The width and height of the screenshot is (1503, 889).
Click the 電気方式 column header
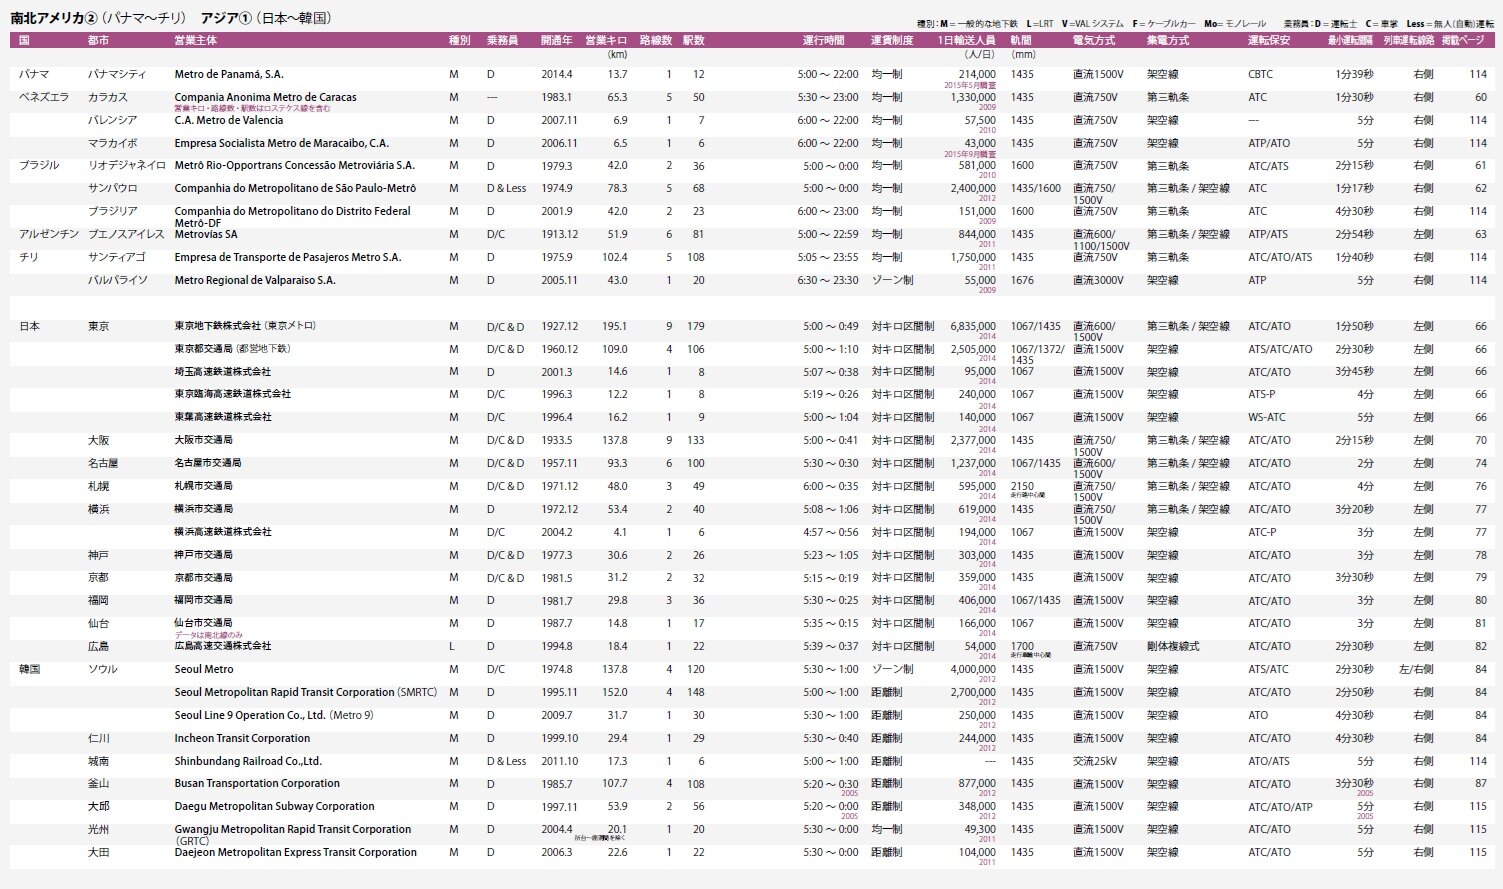point(1094,41)
